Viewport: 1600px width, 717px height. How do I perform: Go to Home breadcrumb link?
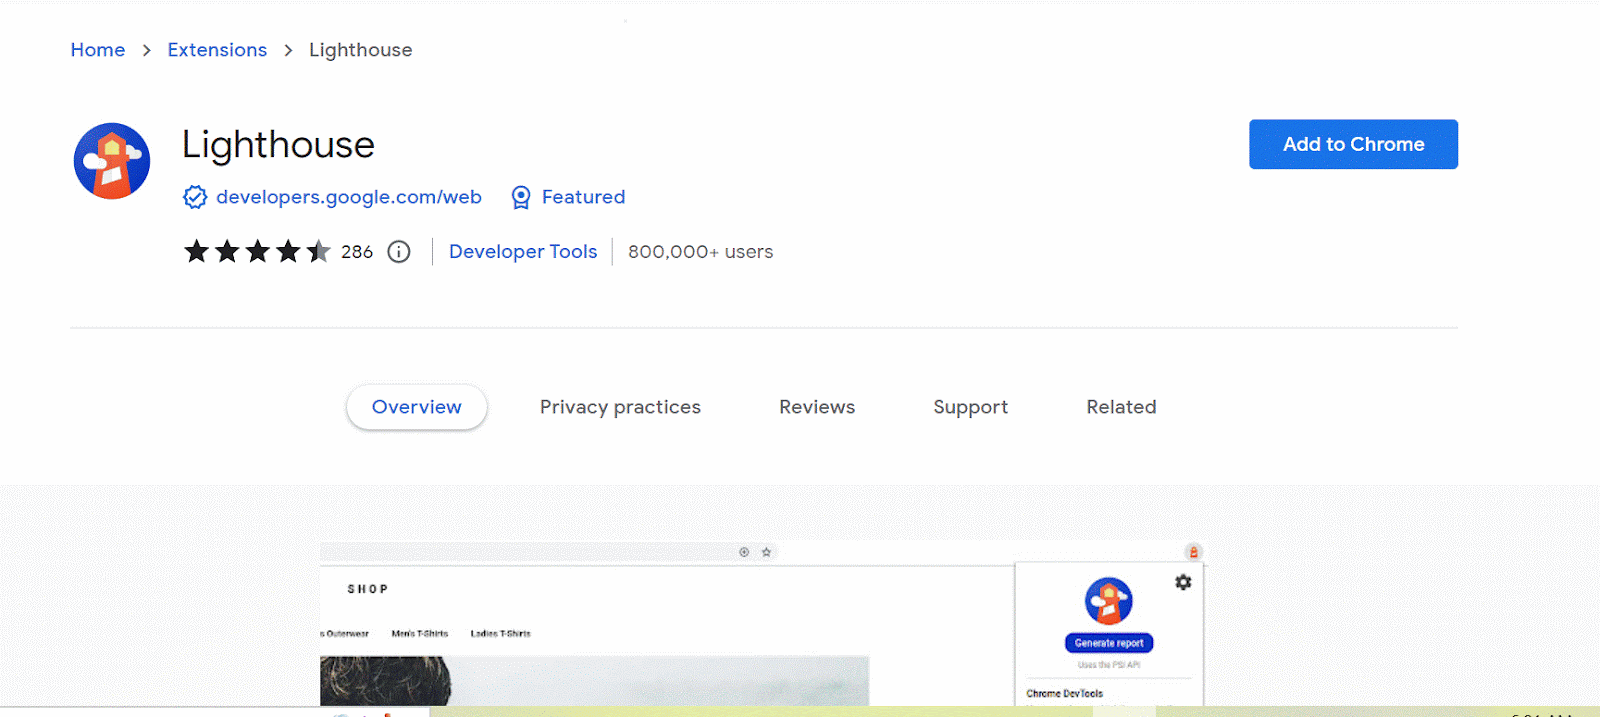click(98, 50)
